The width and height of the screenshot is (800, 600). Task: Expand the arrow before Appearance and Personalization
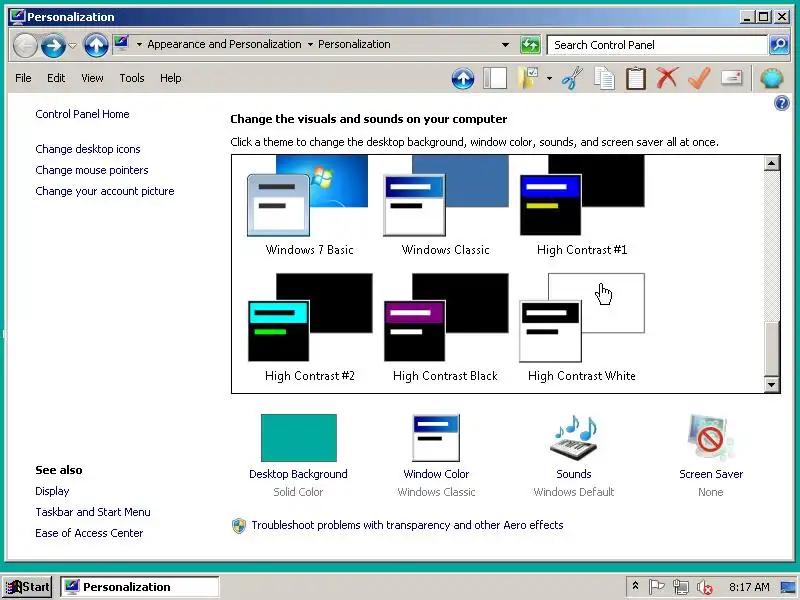coord(139,44)
